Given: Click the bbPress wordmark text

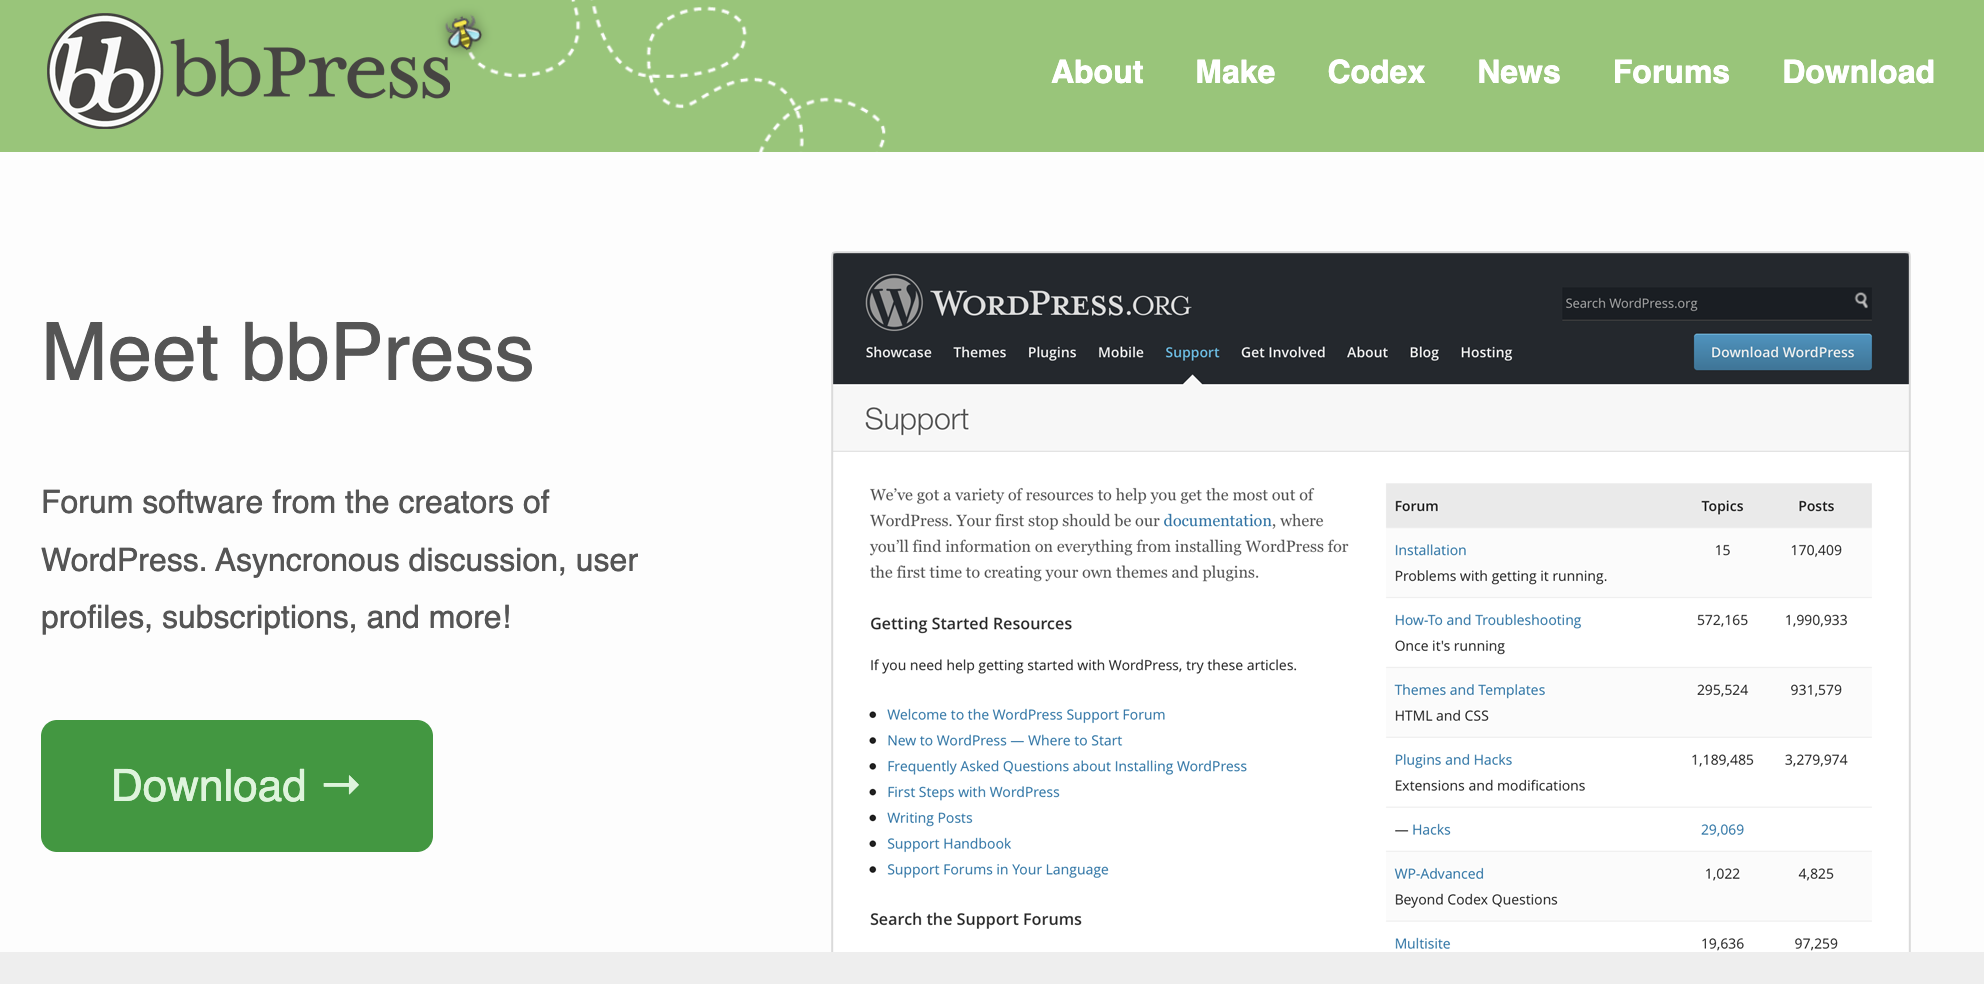Looking at the screenshot, I should (311, 72).
